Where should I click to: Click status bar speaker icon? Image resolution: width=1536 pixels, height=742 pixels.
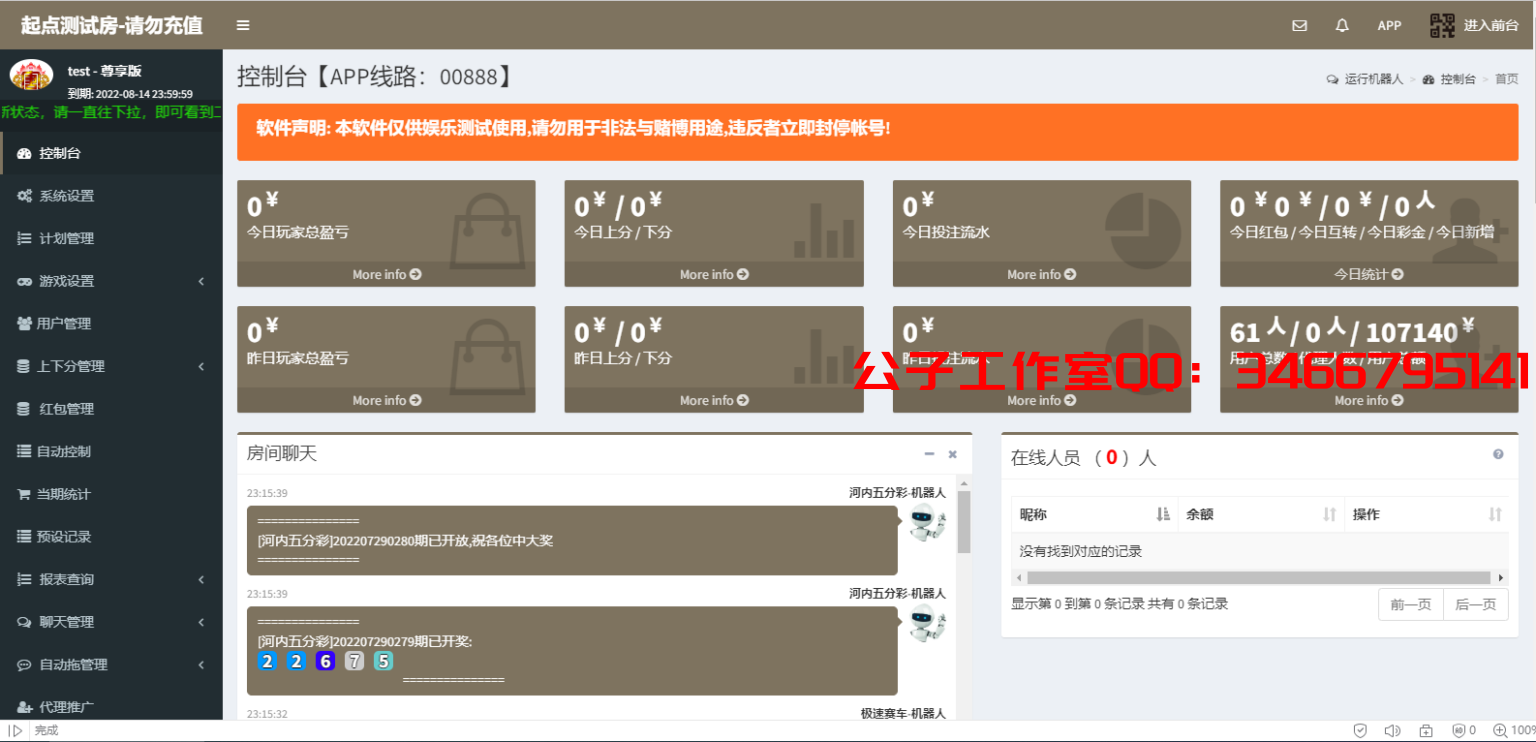1392,731
